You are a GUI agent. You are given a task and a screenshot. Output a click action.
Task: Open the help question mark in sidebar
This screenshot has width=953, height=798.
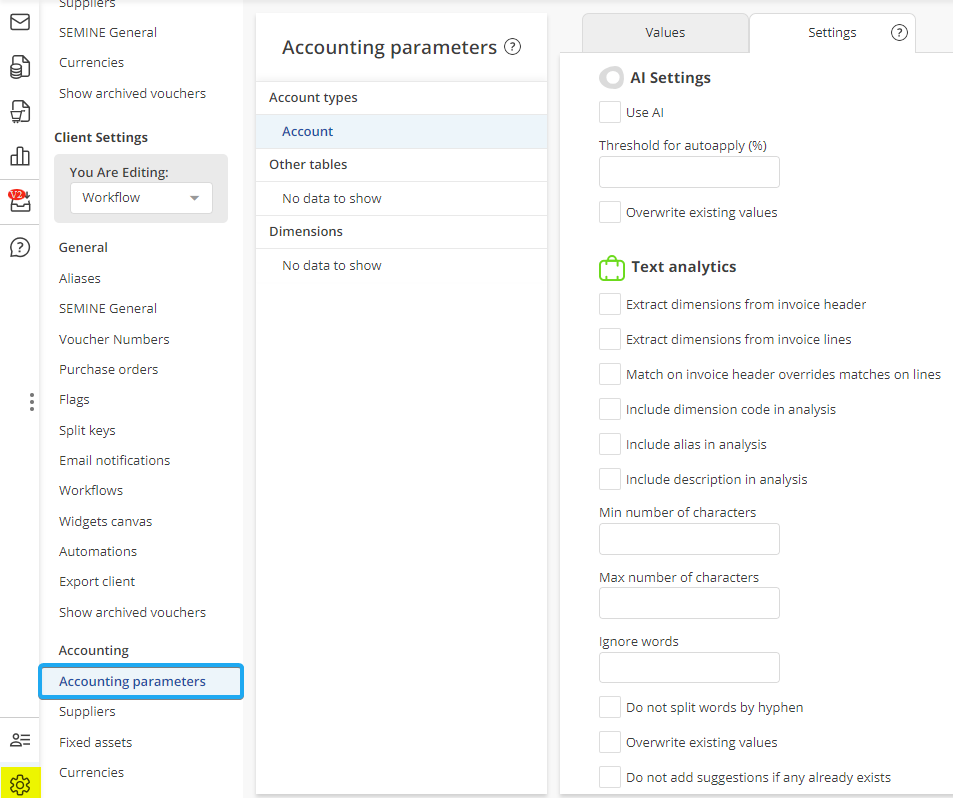20,247
